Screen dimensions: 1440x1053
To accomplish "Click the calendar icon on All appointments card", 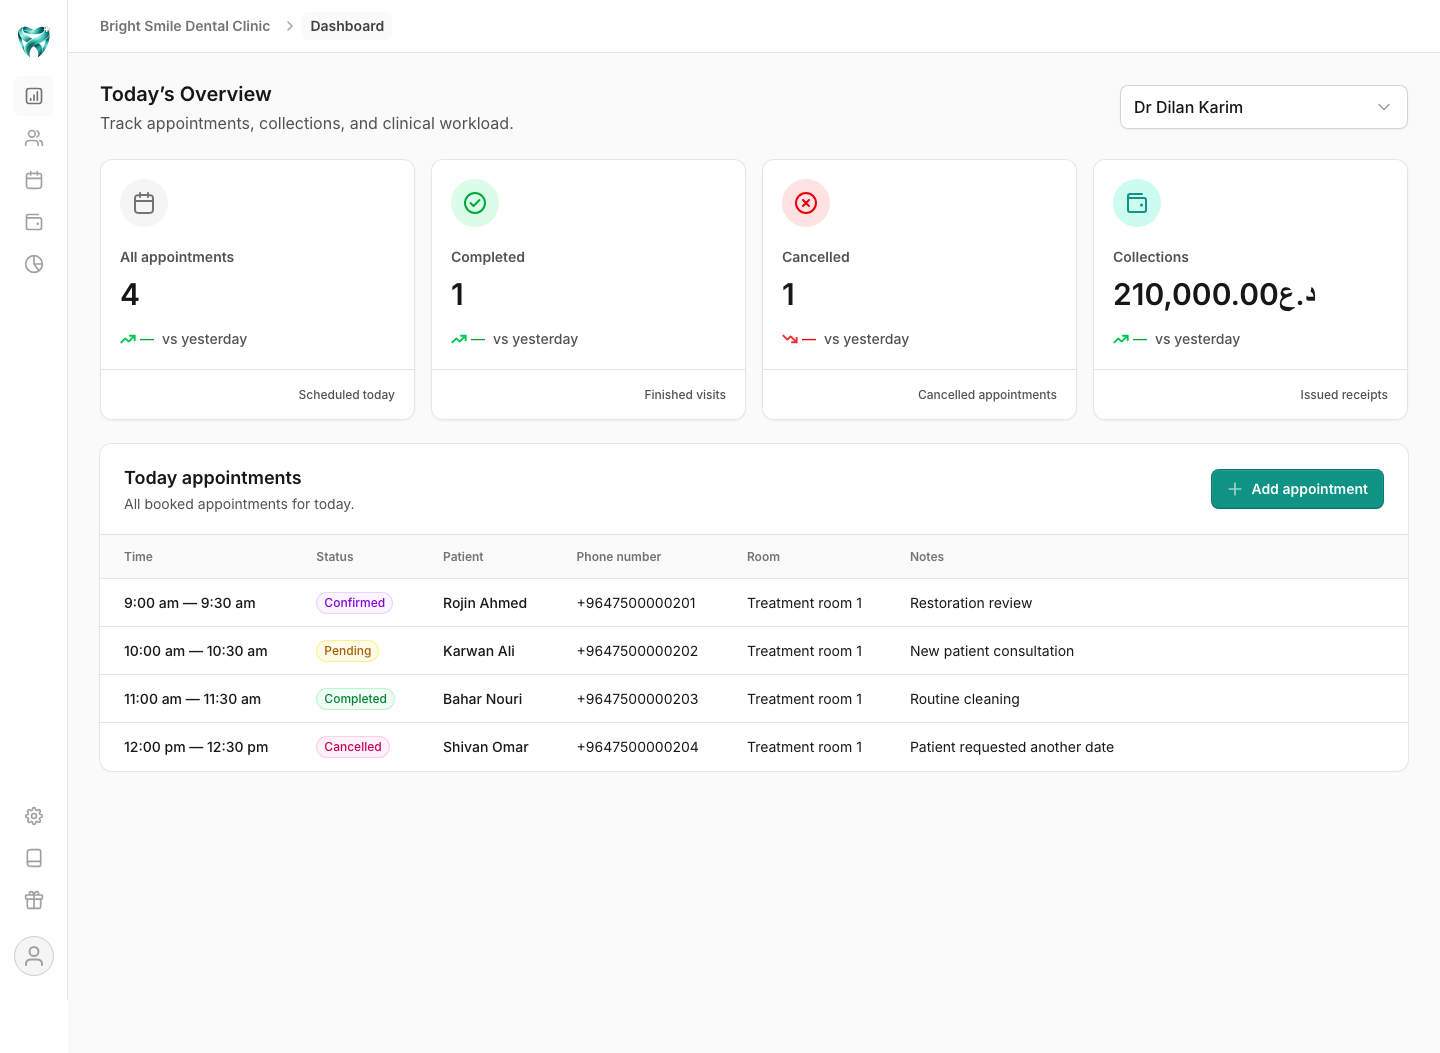I will (x=144, y=203).
